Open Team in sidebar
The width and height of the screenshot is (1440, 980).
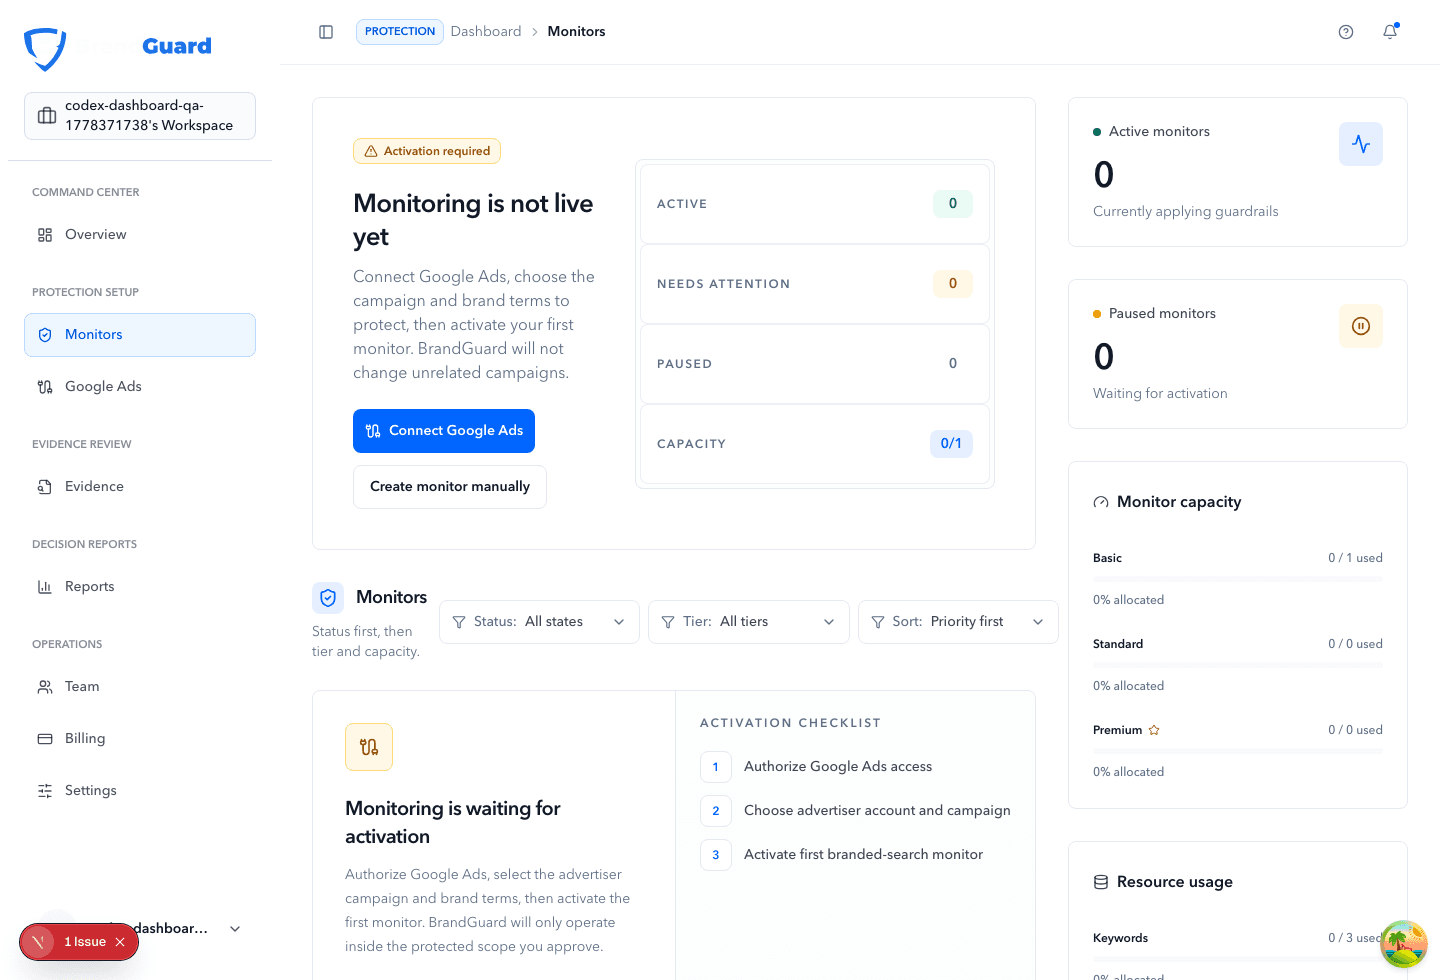[x=140, y=687]
